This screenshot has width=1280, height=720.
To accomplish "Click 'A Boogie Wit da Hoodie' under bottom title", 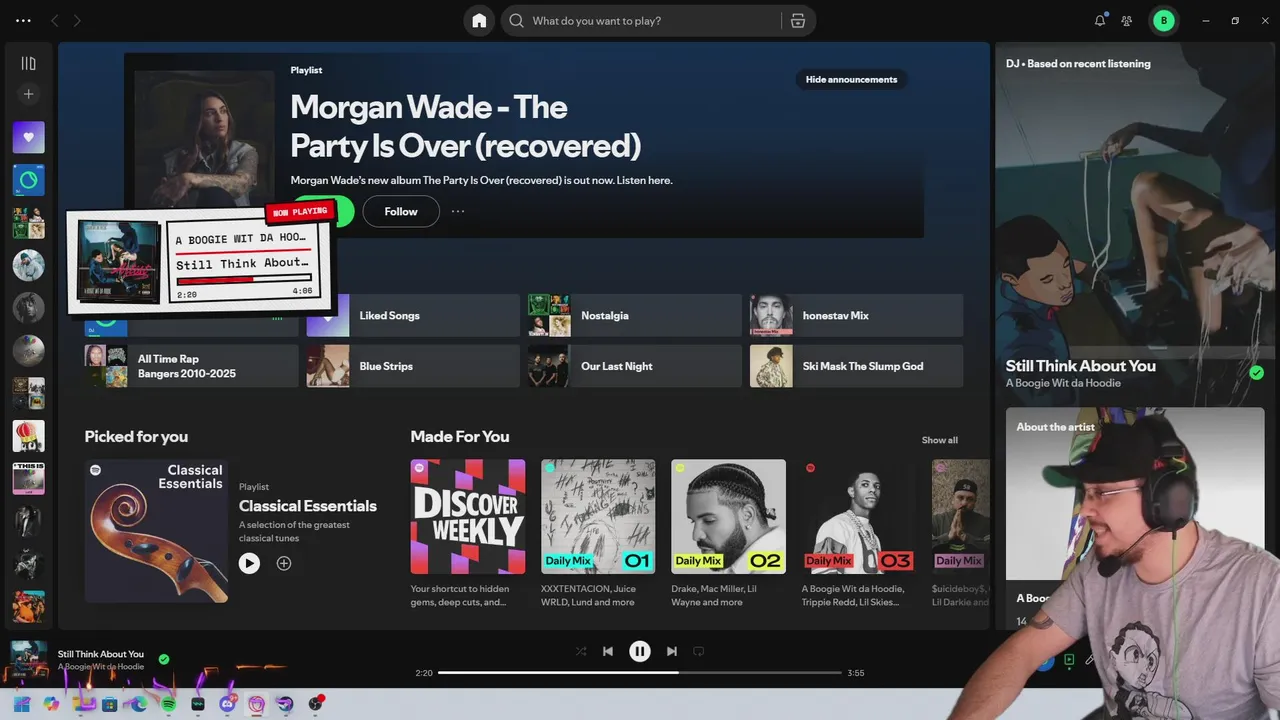I will tap(101, 666).
